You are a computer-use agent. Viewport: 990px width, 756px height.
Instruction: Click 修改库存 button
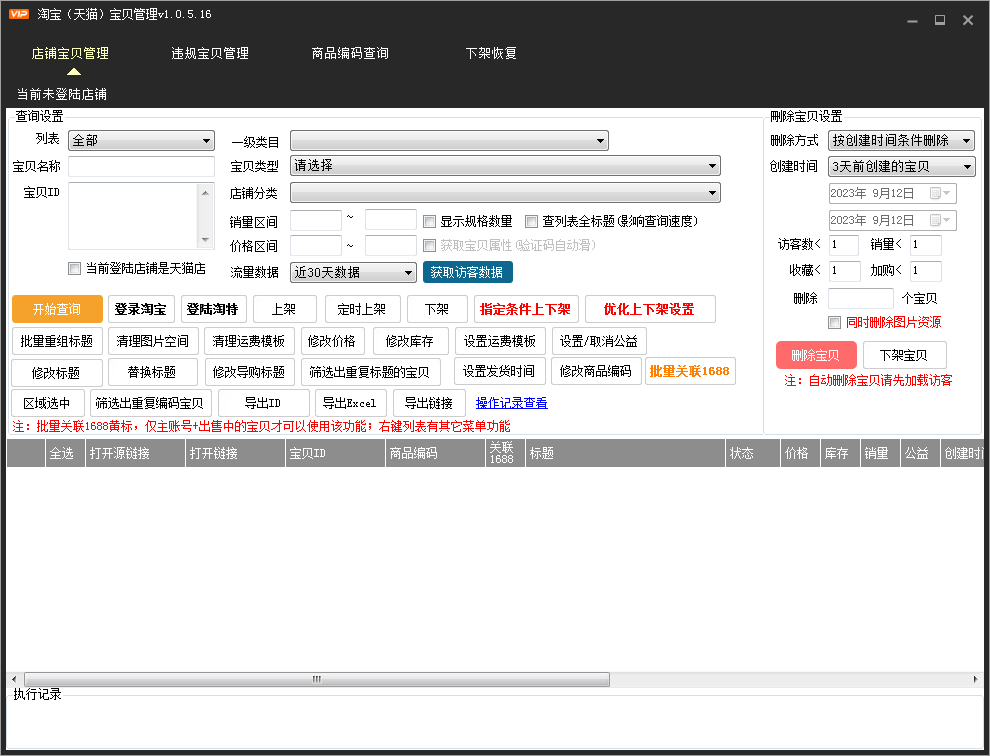(410, 341)
